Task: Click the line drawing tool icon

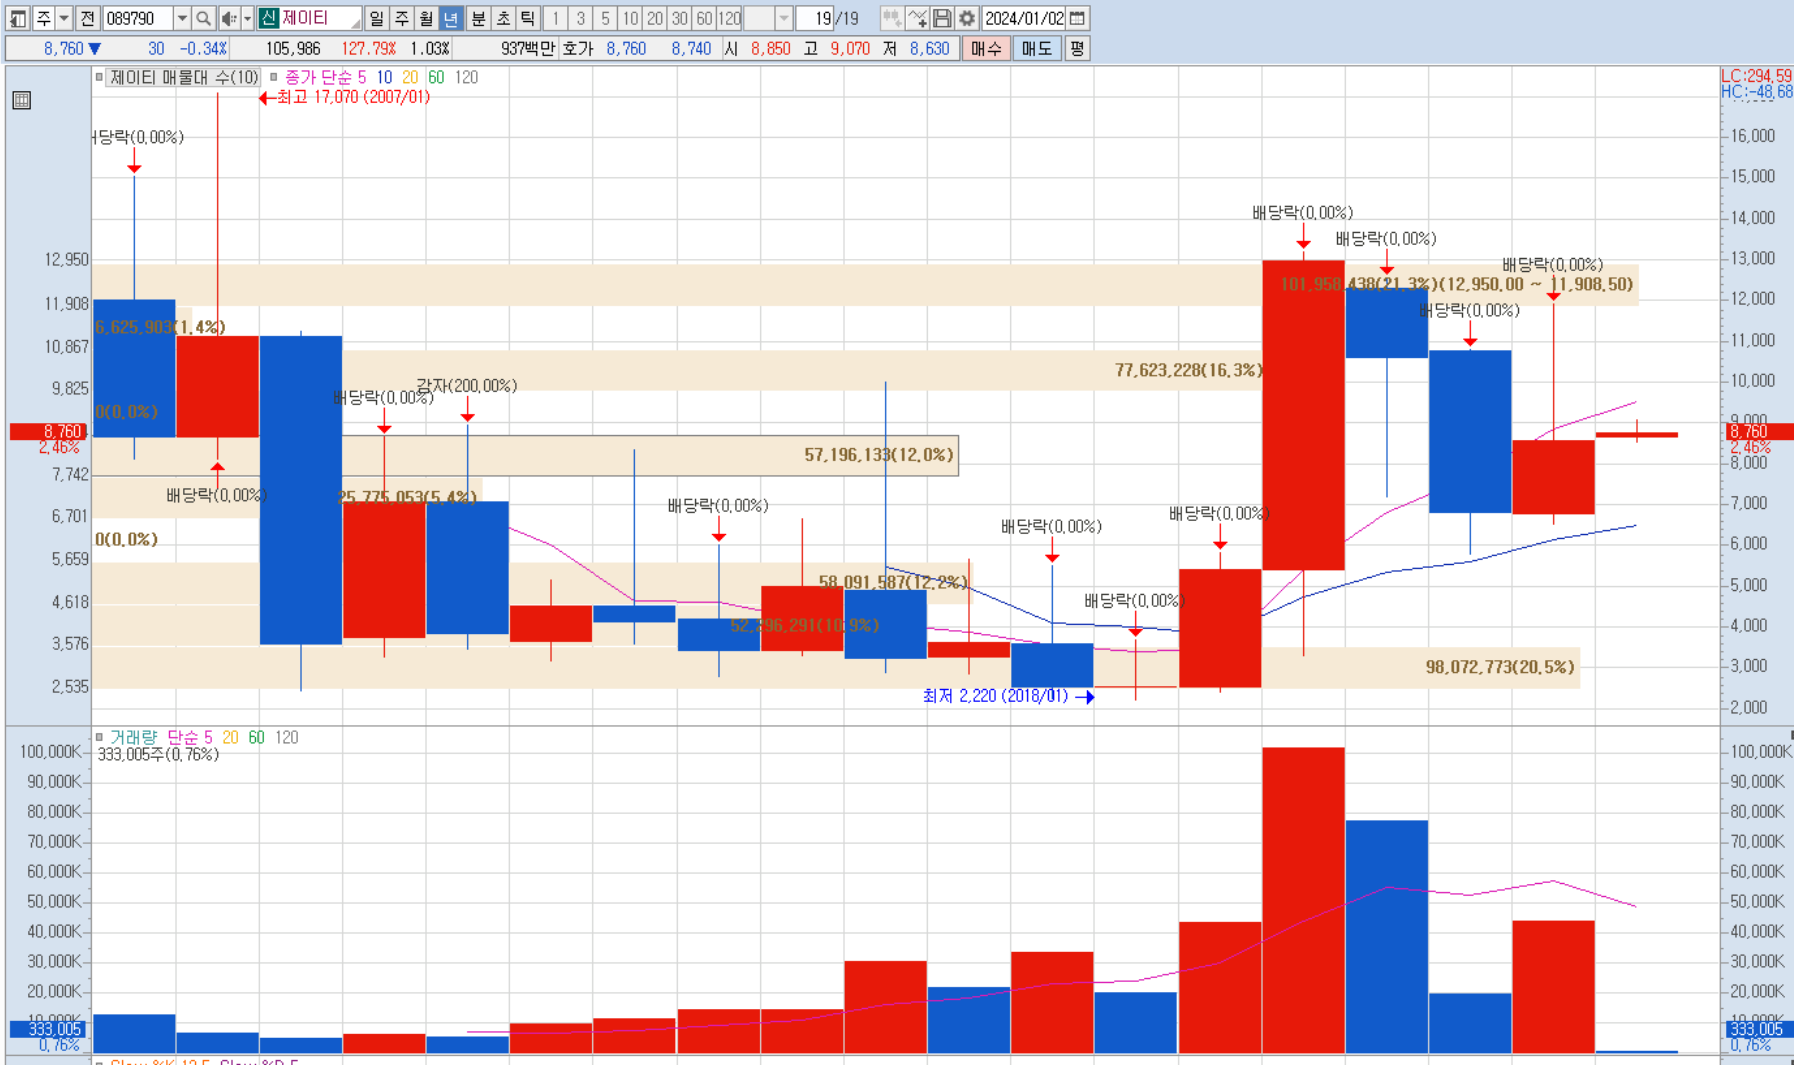Action: (917, 18)
